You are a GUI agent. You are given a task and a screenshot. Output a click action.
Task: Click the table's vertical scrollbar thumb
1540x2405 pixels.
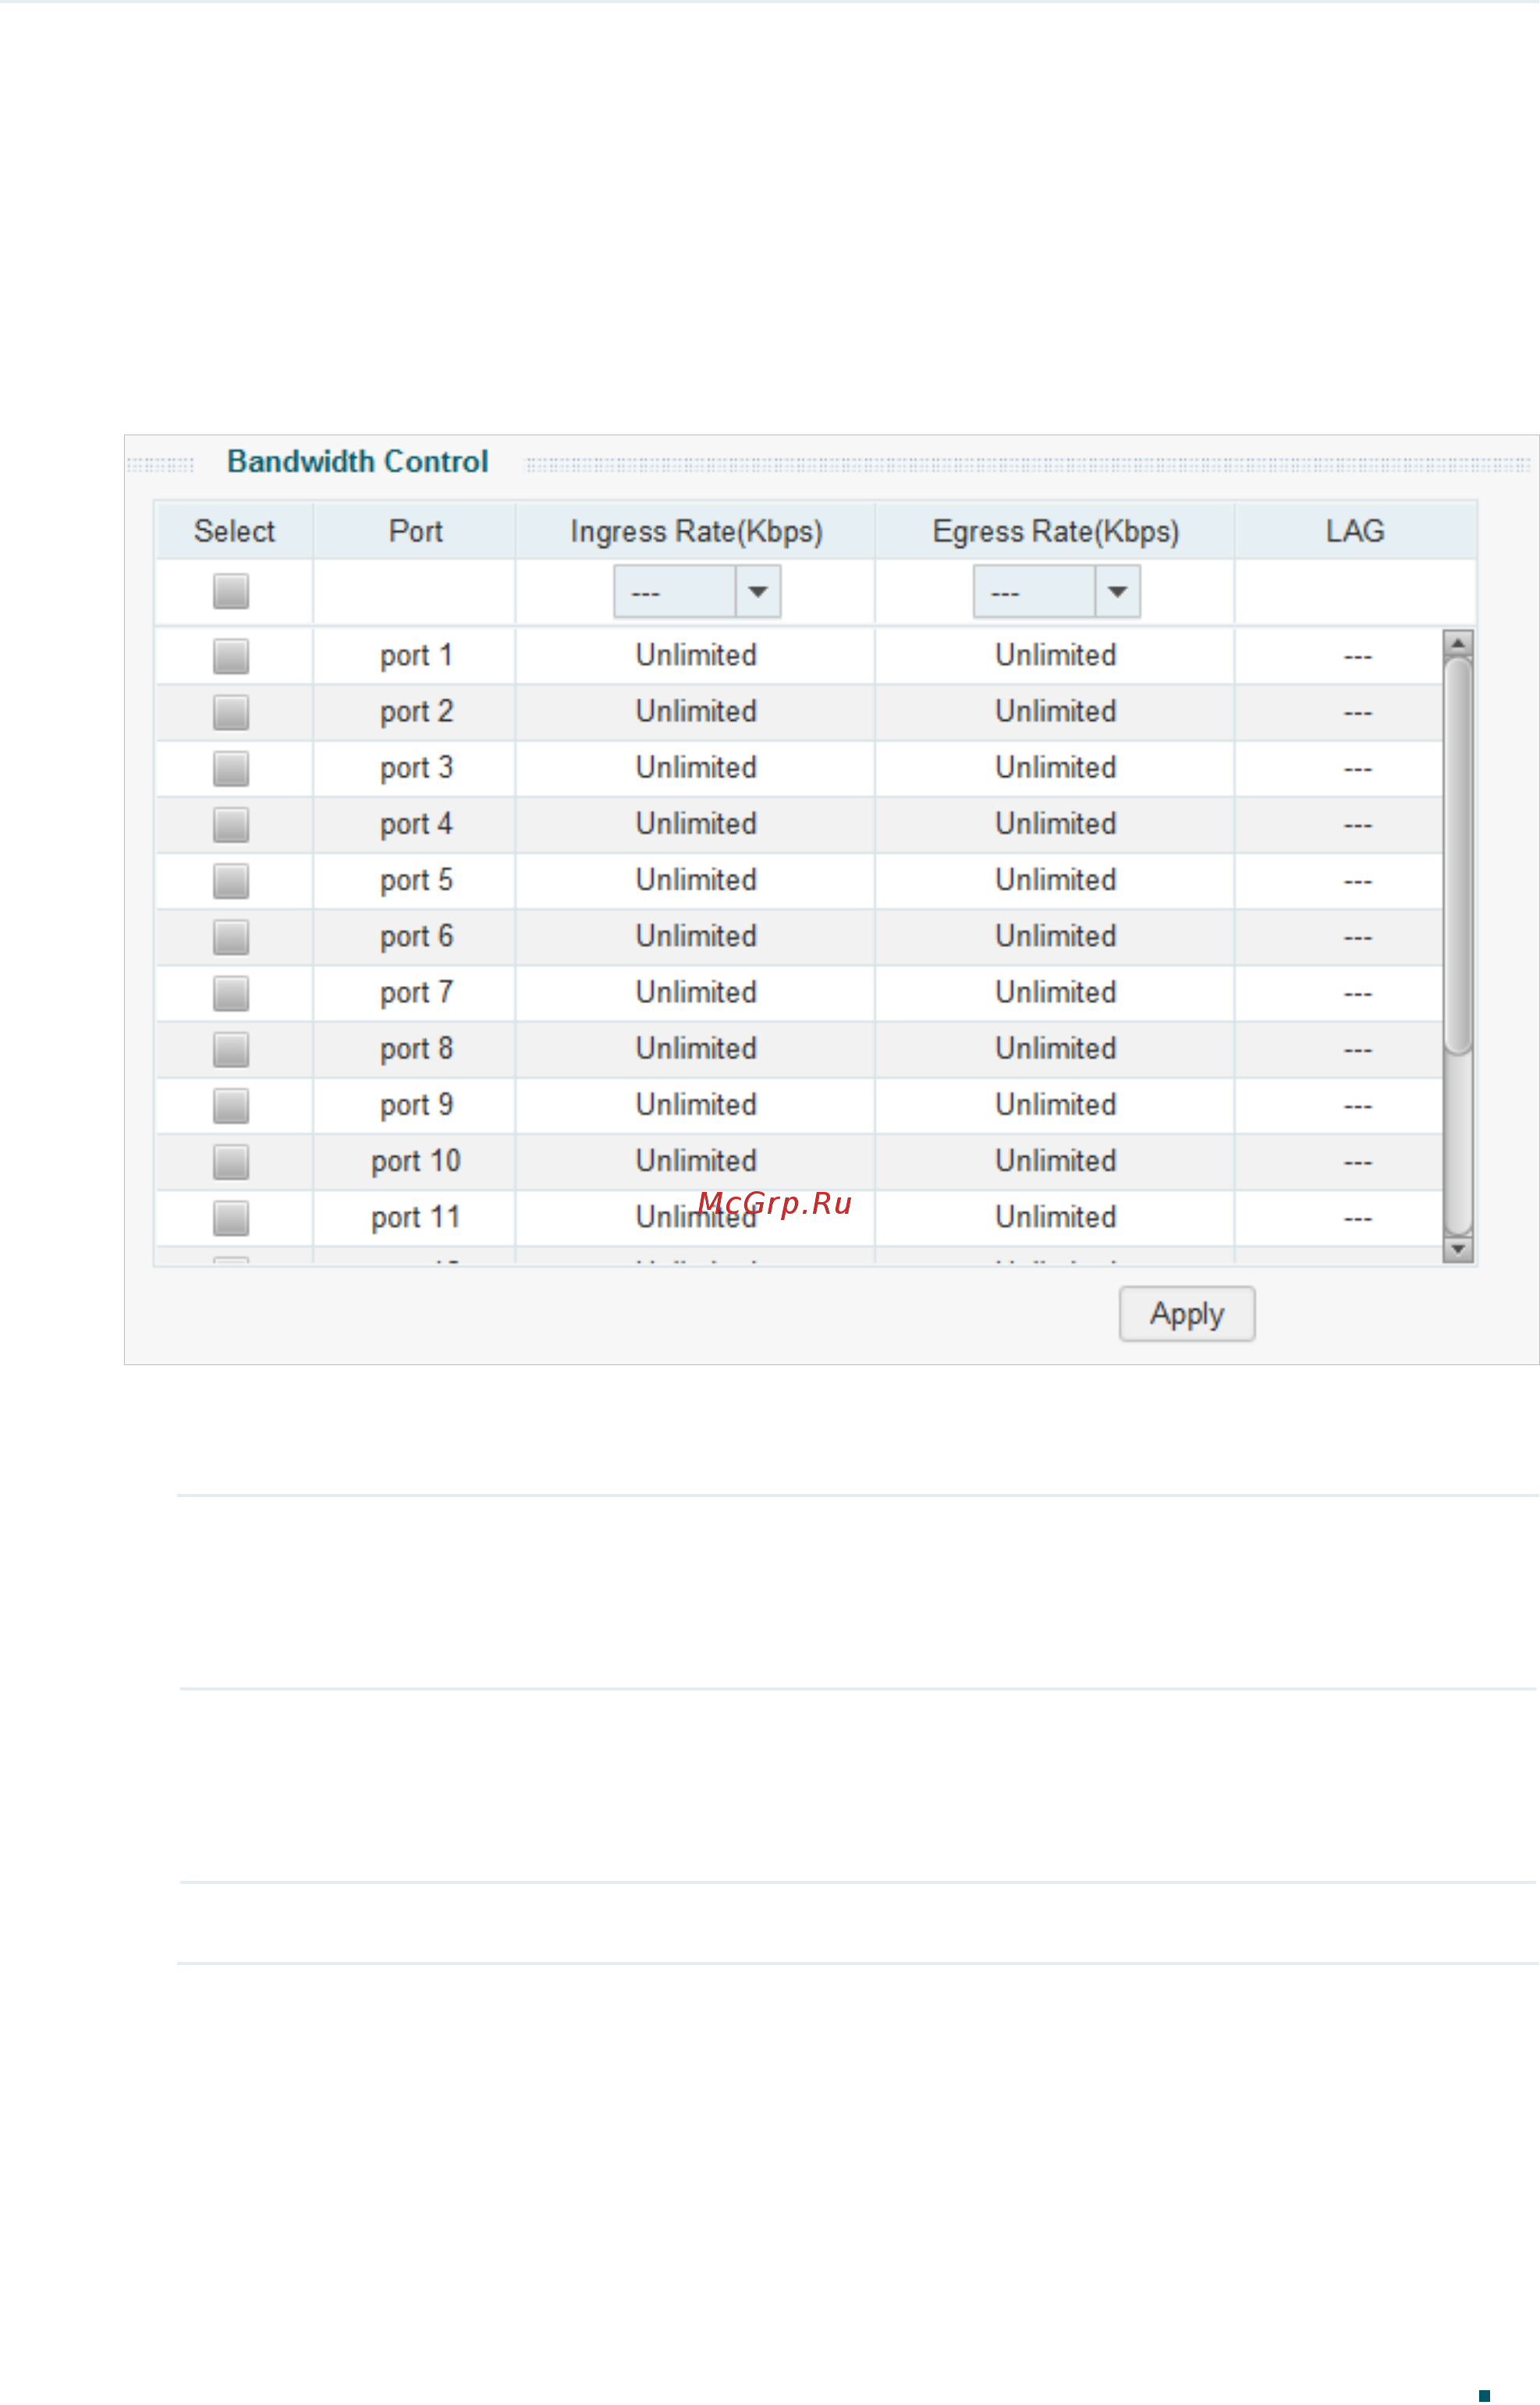click(x=1458, y=855)
